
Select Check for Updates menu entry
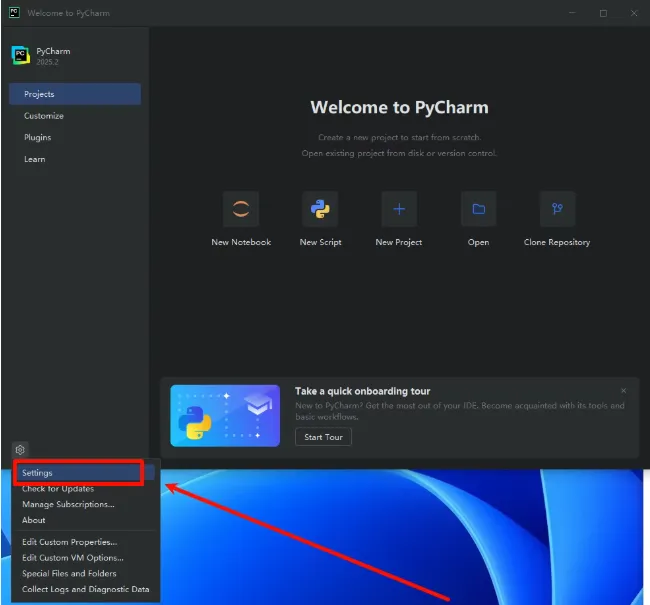(85, 488)
